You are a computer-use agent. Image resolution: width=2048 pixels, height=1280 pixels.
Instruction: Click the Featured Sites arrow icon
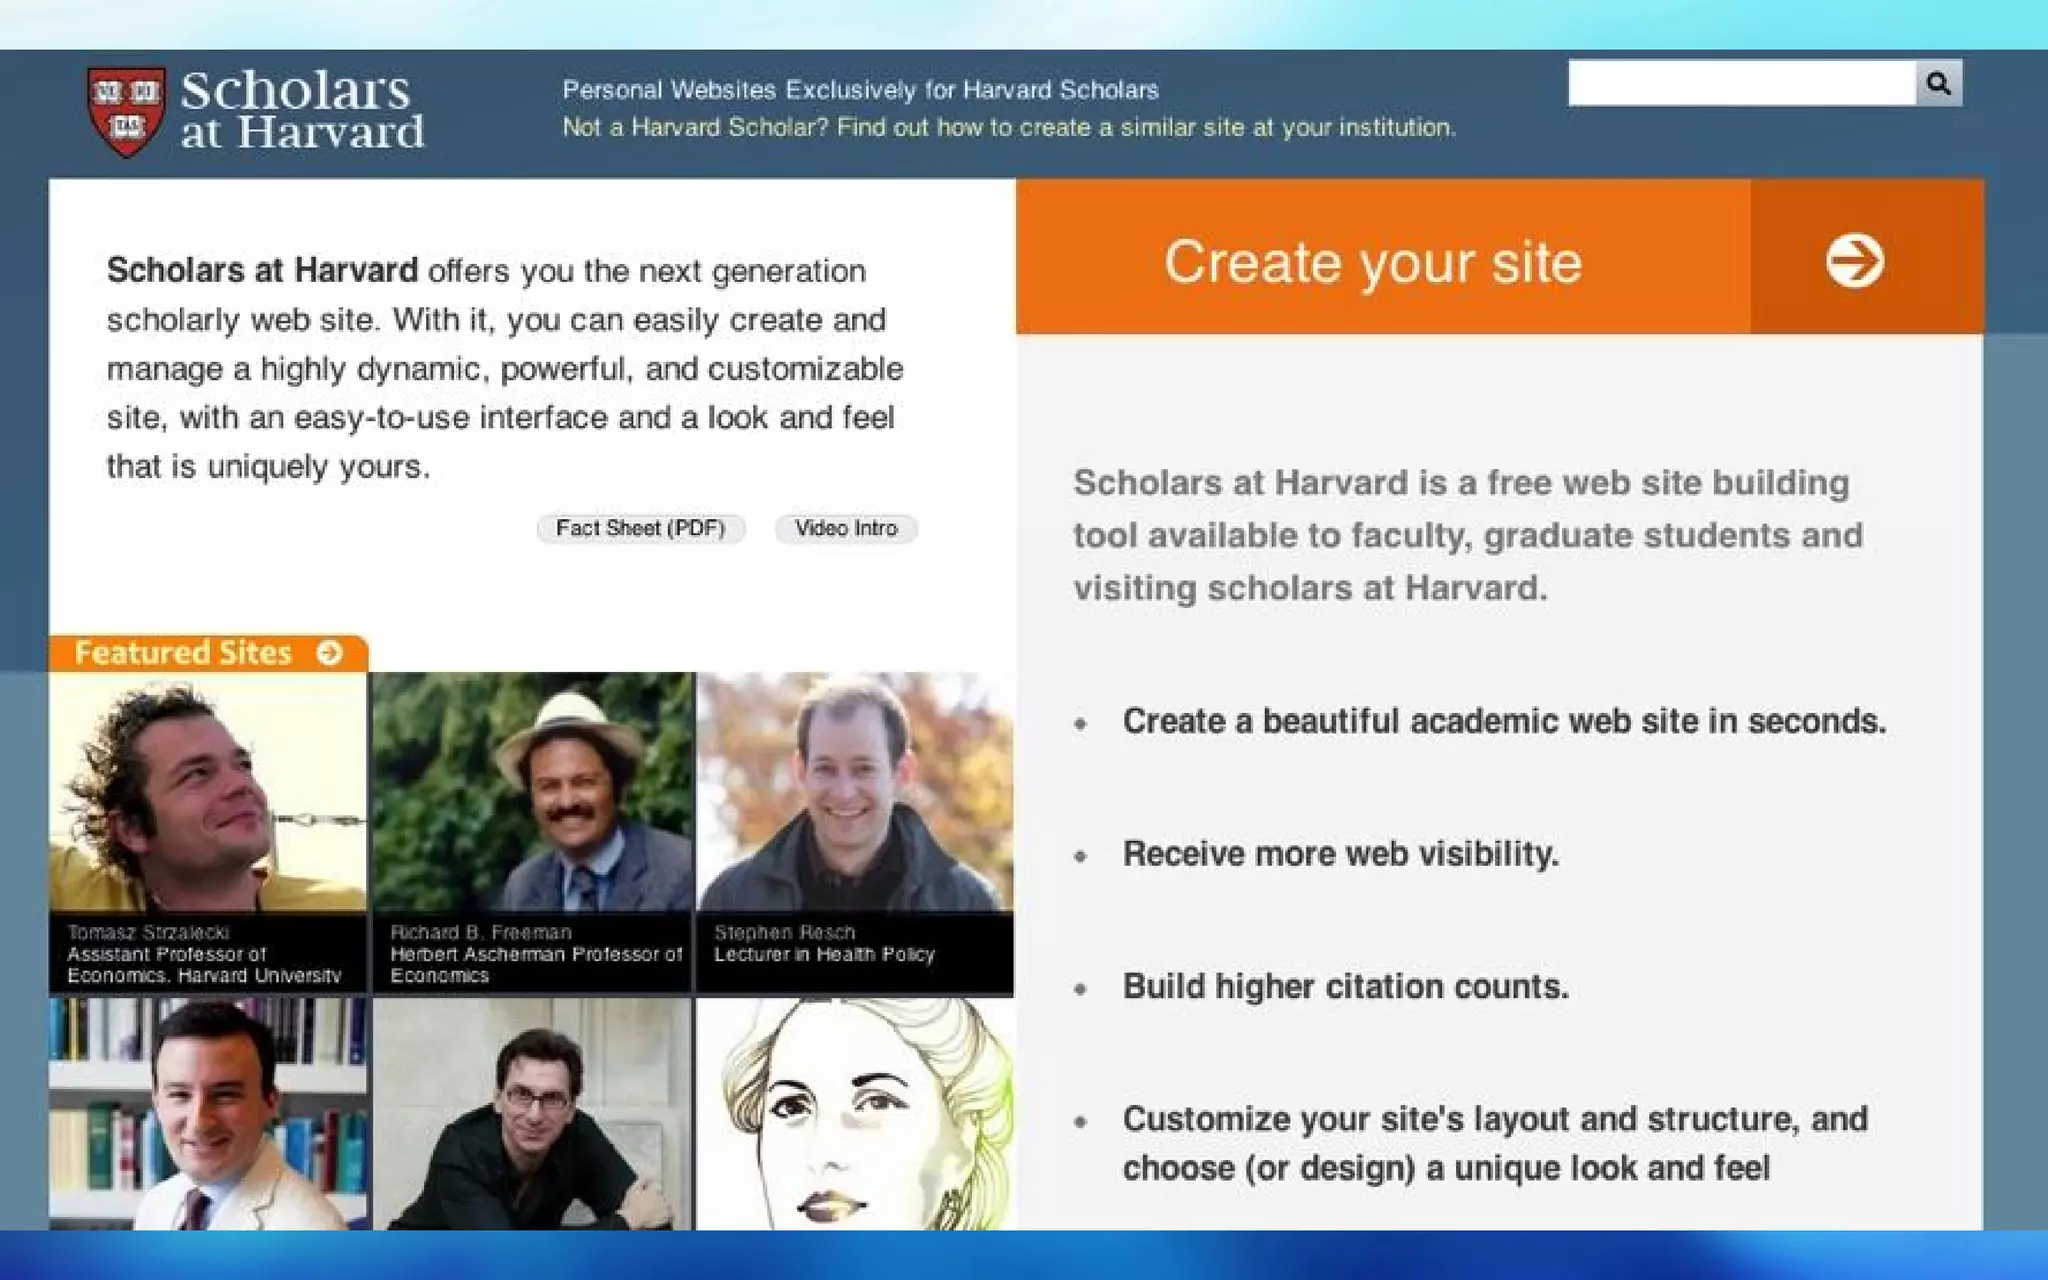click(330, 653)
